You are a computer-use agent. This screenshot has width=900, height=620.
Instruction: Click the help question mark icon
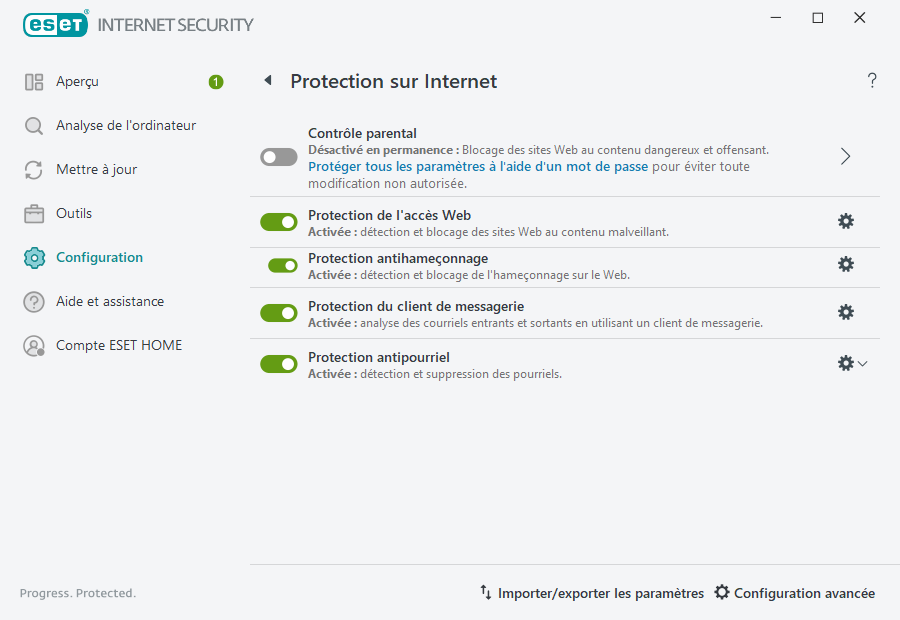click(x=871, y=80)
